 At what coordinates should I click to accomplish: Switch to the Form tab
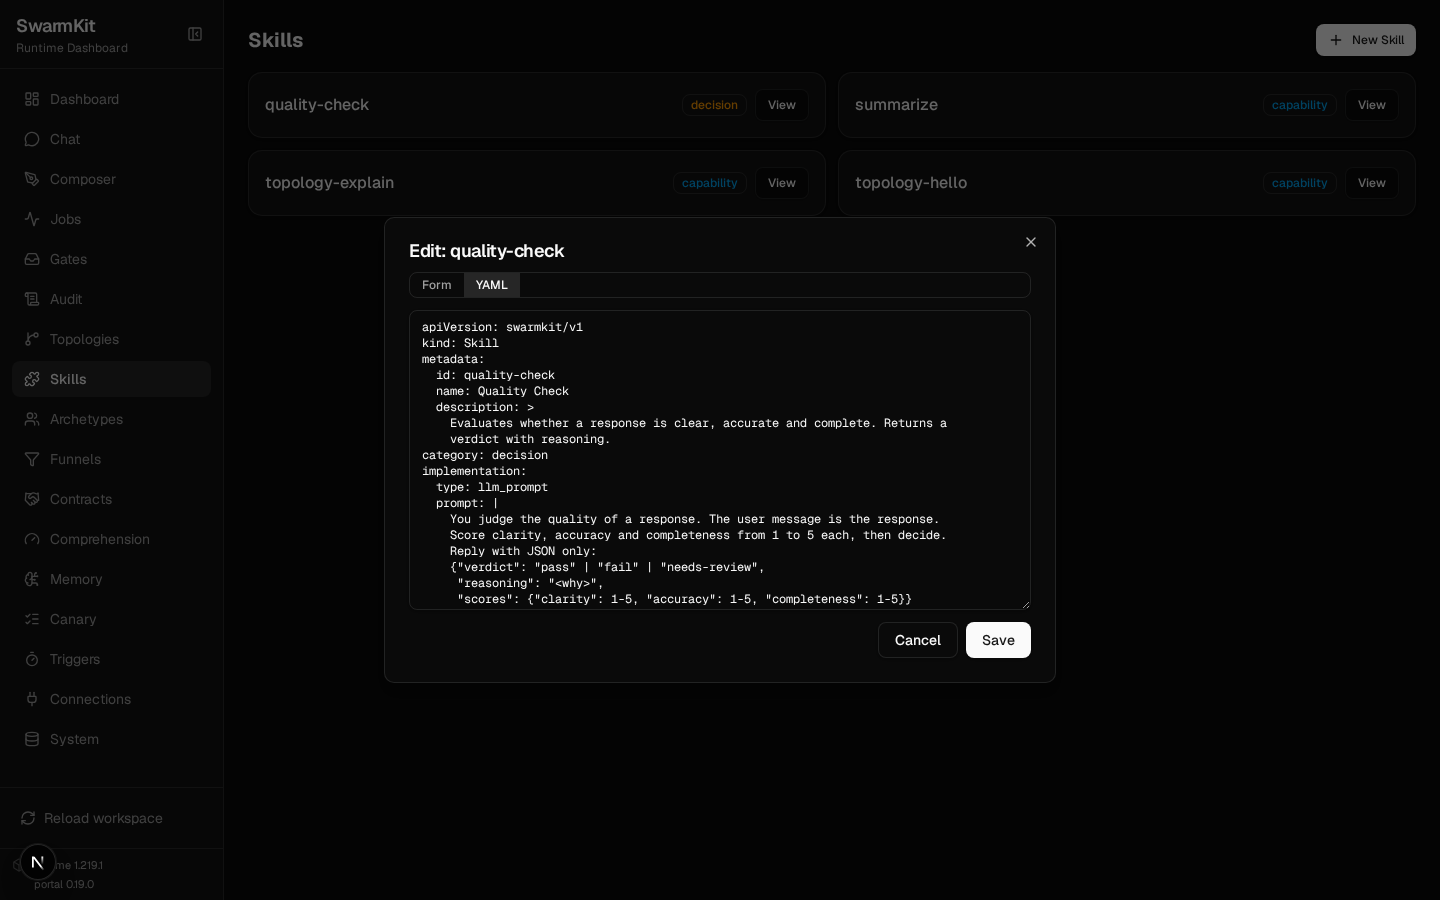tap(437, 285)
